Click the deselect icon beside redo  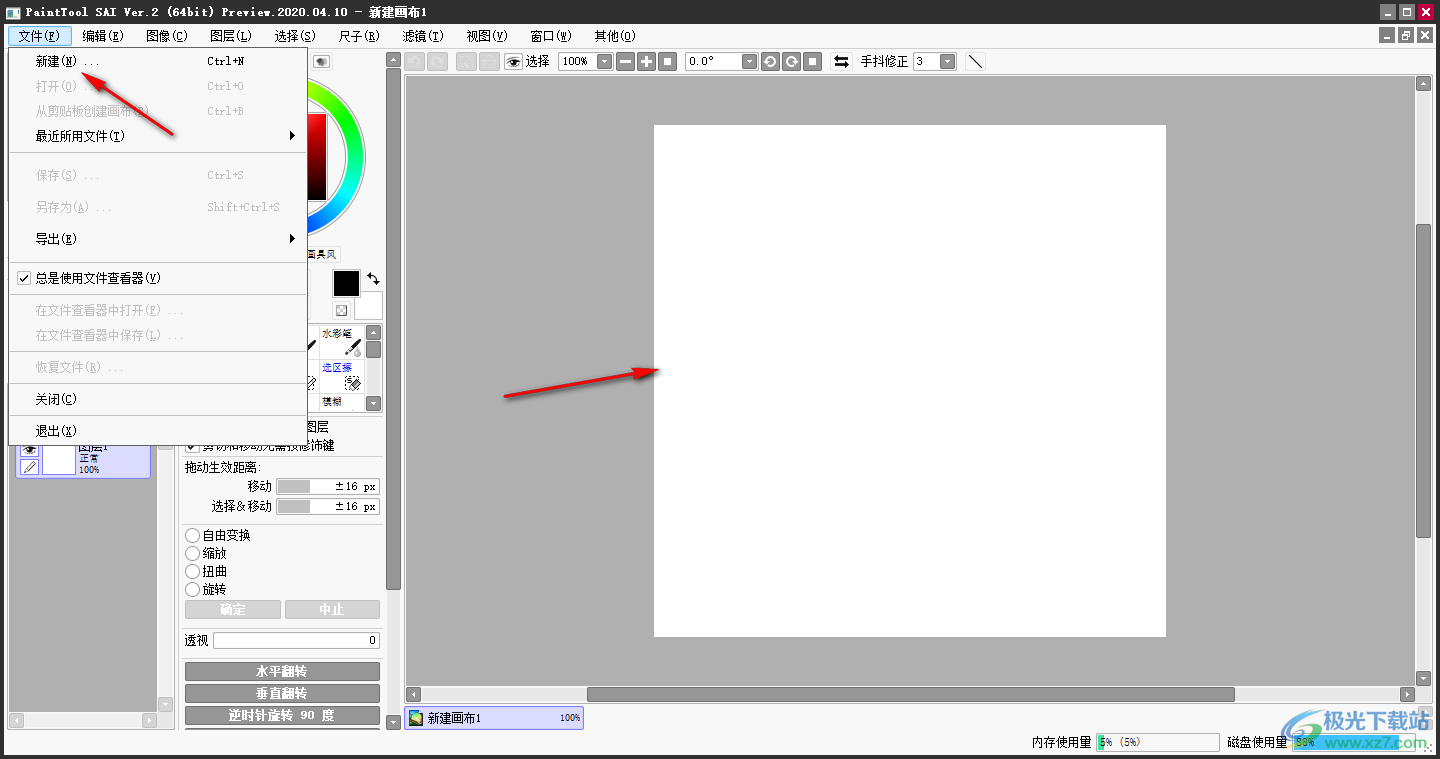[x=466, y=61]
